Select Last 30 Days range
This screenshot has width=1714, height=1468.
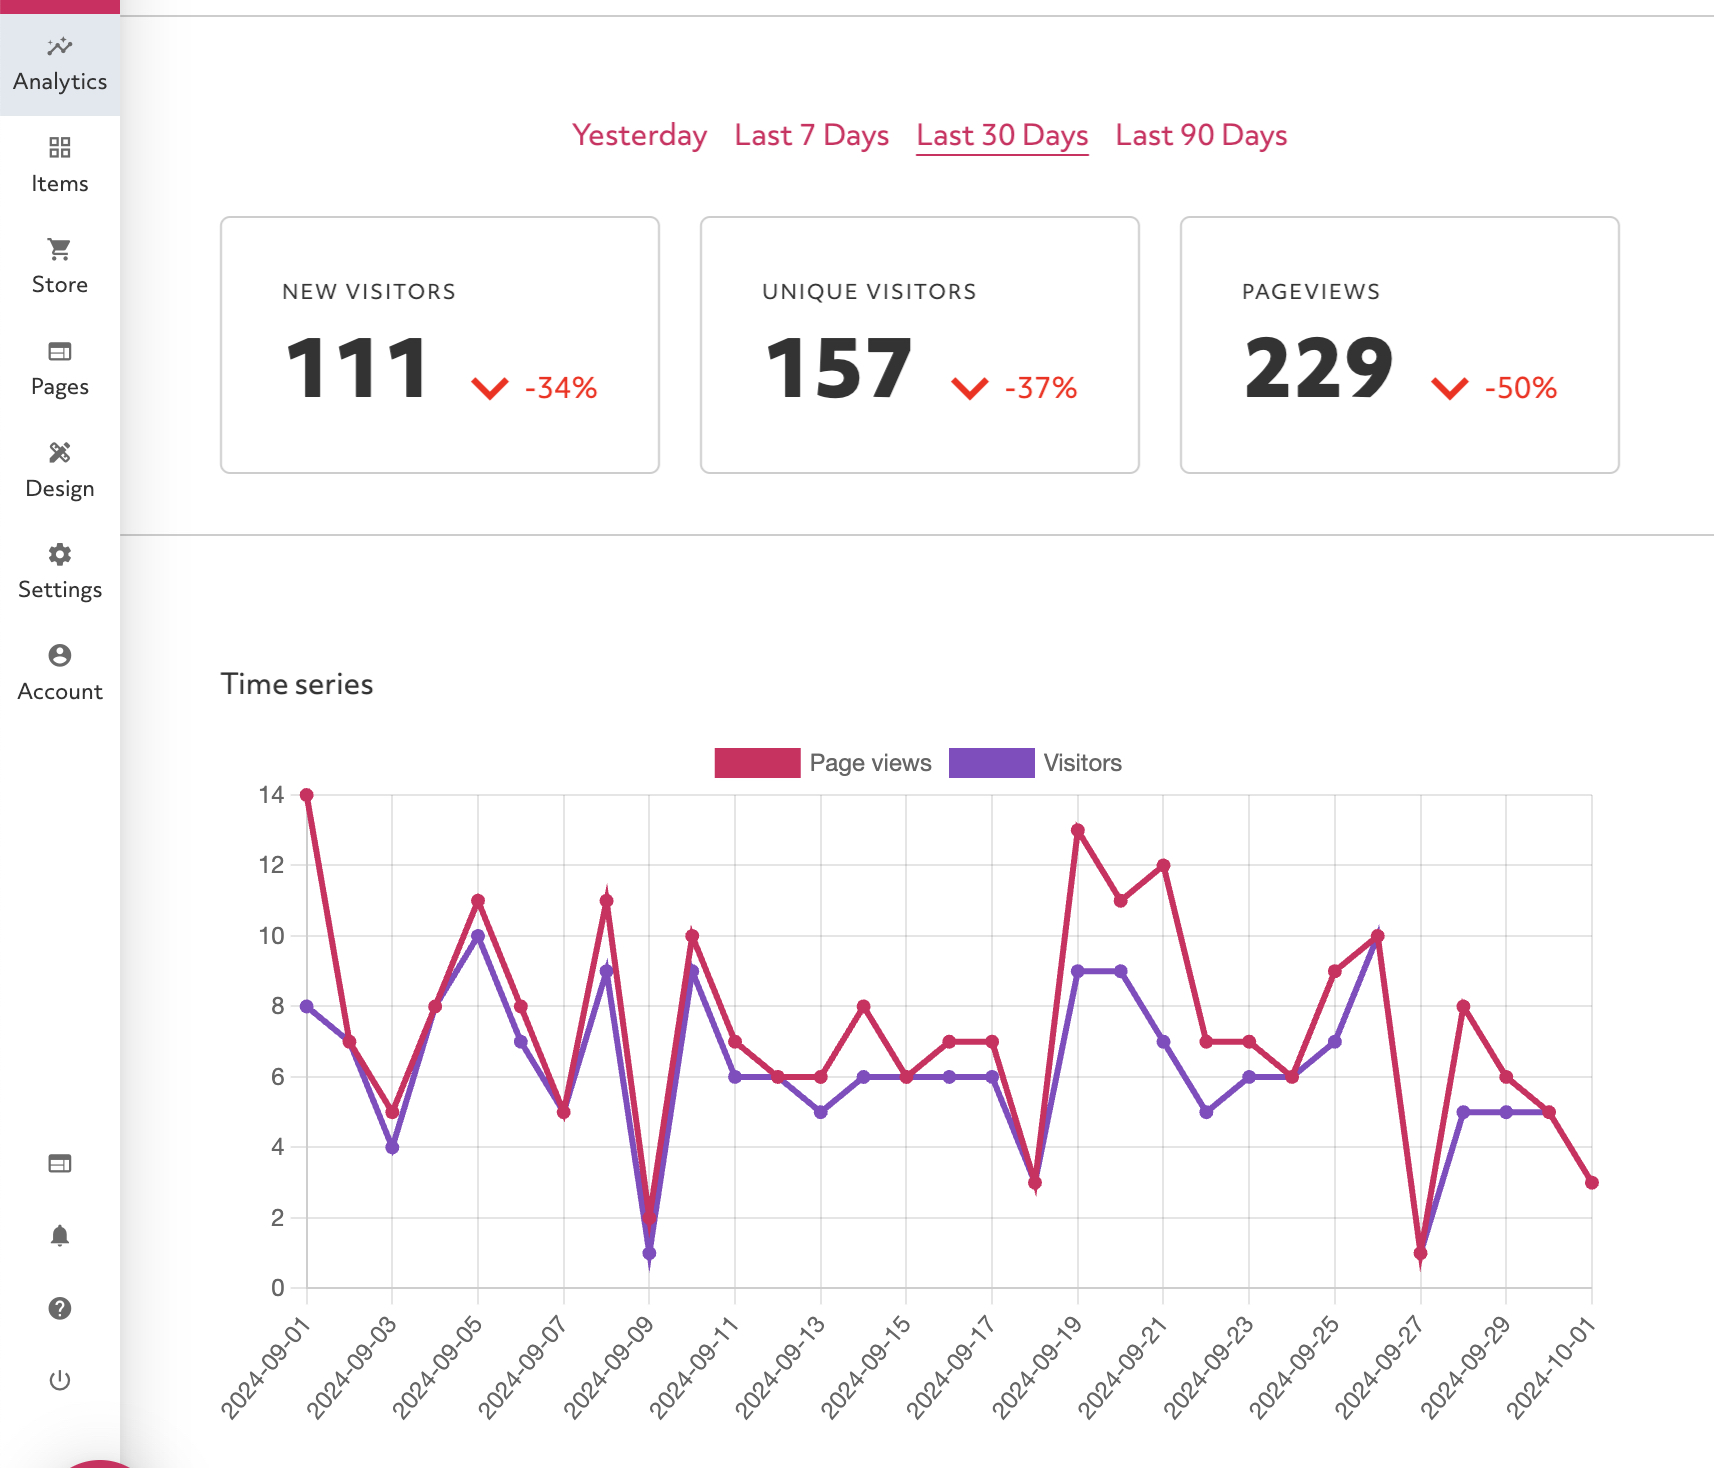1002,135
